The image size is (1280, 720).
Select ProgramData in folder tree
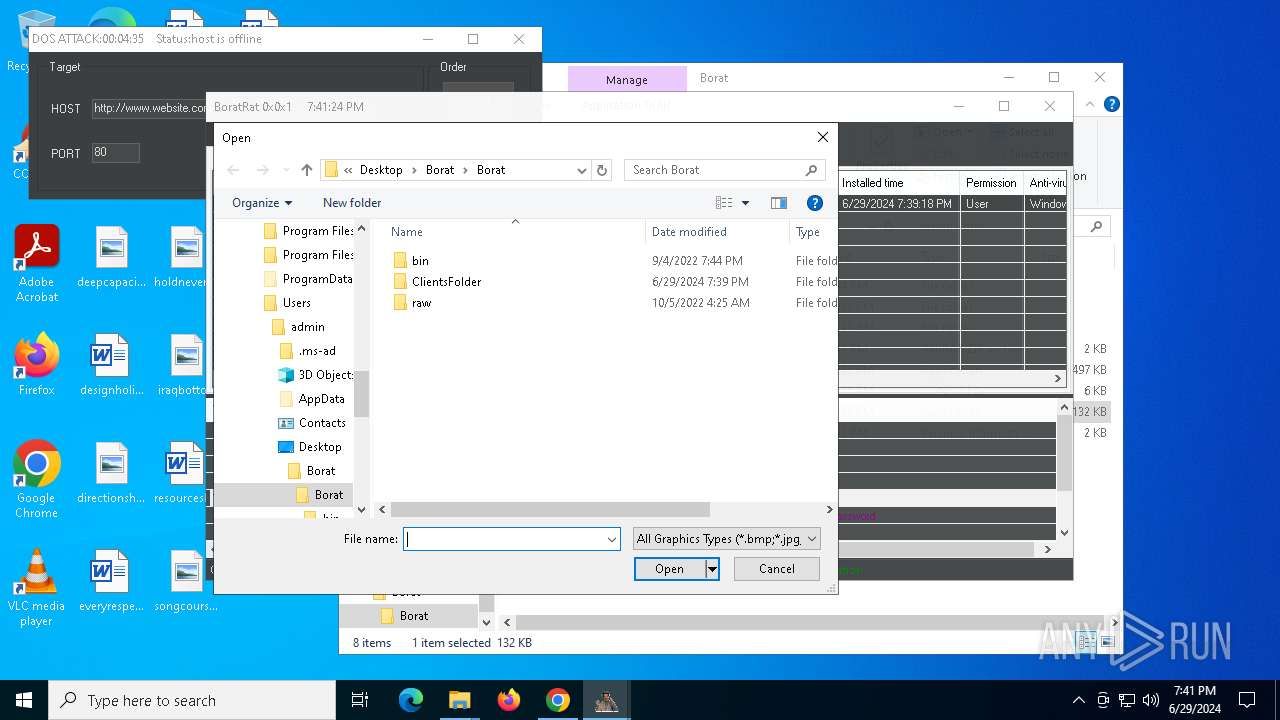point(307,279)
